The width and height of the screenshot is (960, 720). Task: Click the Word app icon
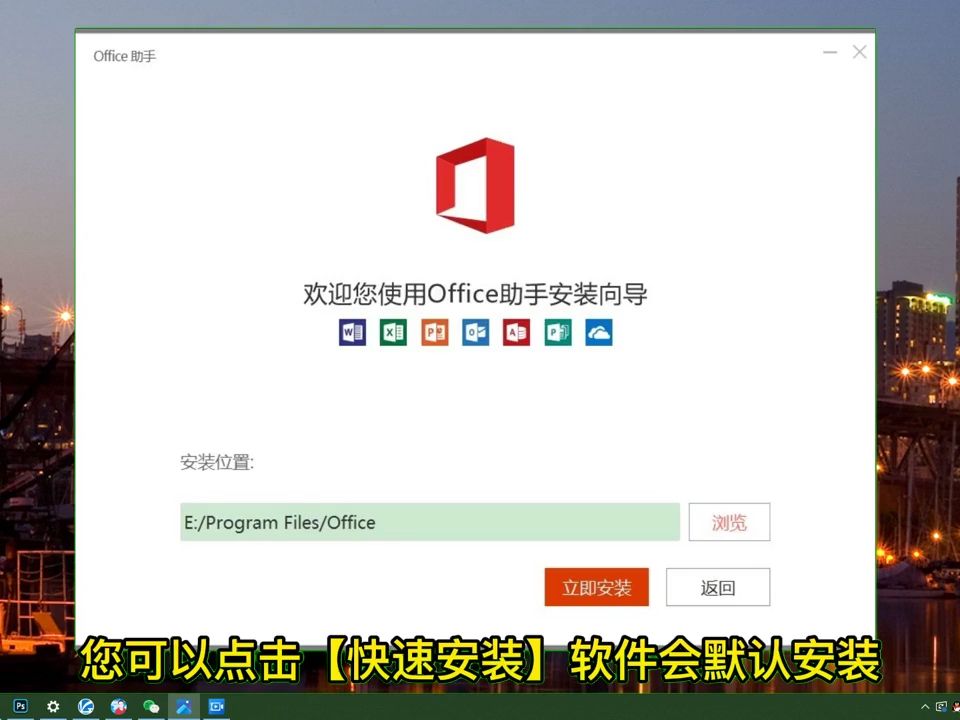pos(352,332)
